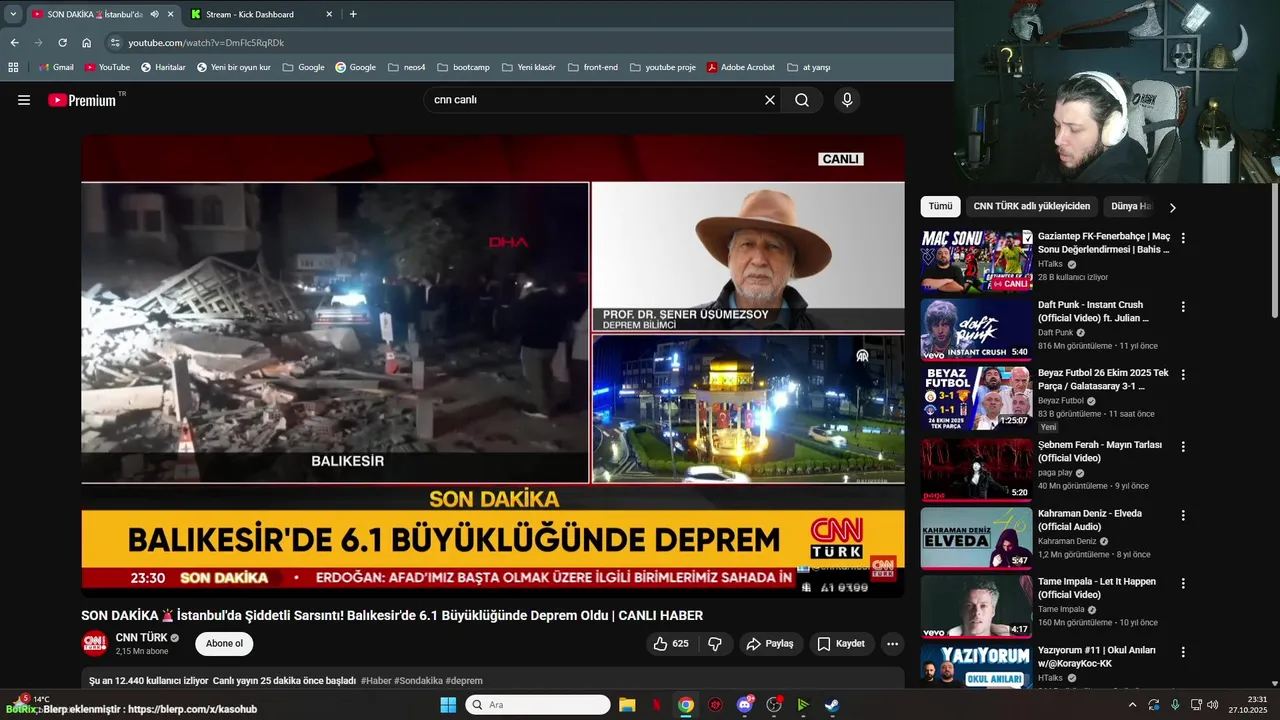Open Discord from the taskbar
The image size is (1280, 720).
click(x=745, y=705)
